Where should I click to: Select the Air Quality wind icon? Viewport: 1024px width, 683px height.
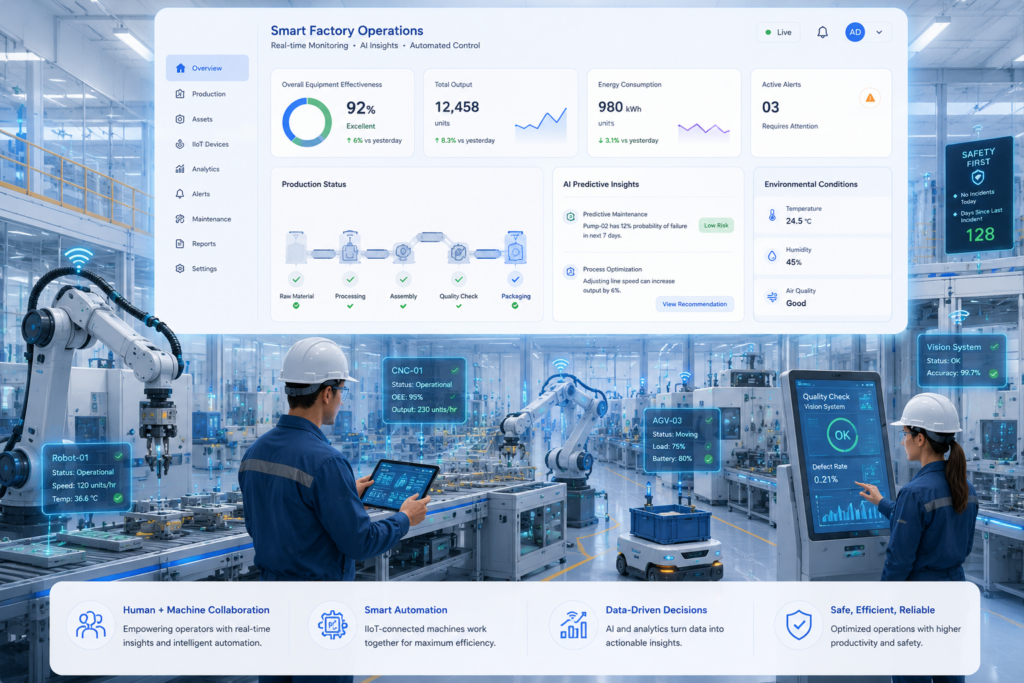click(772, 297)
